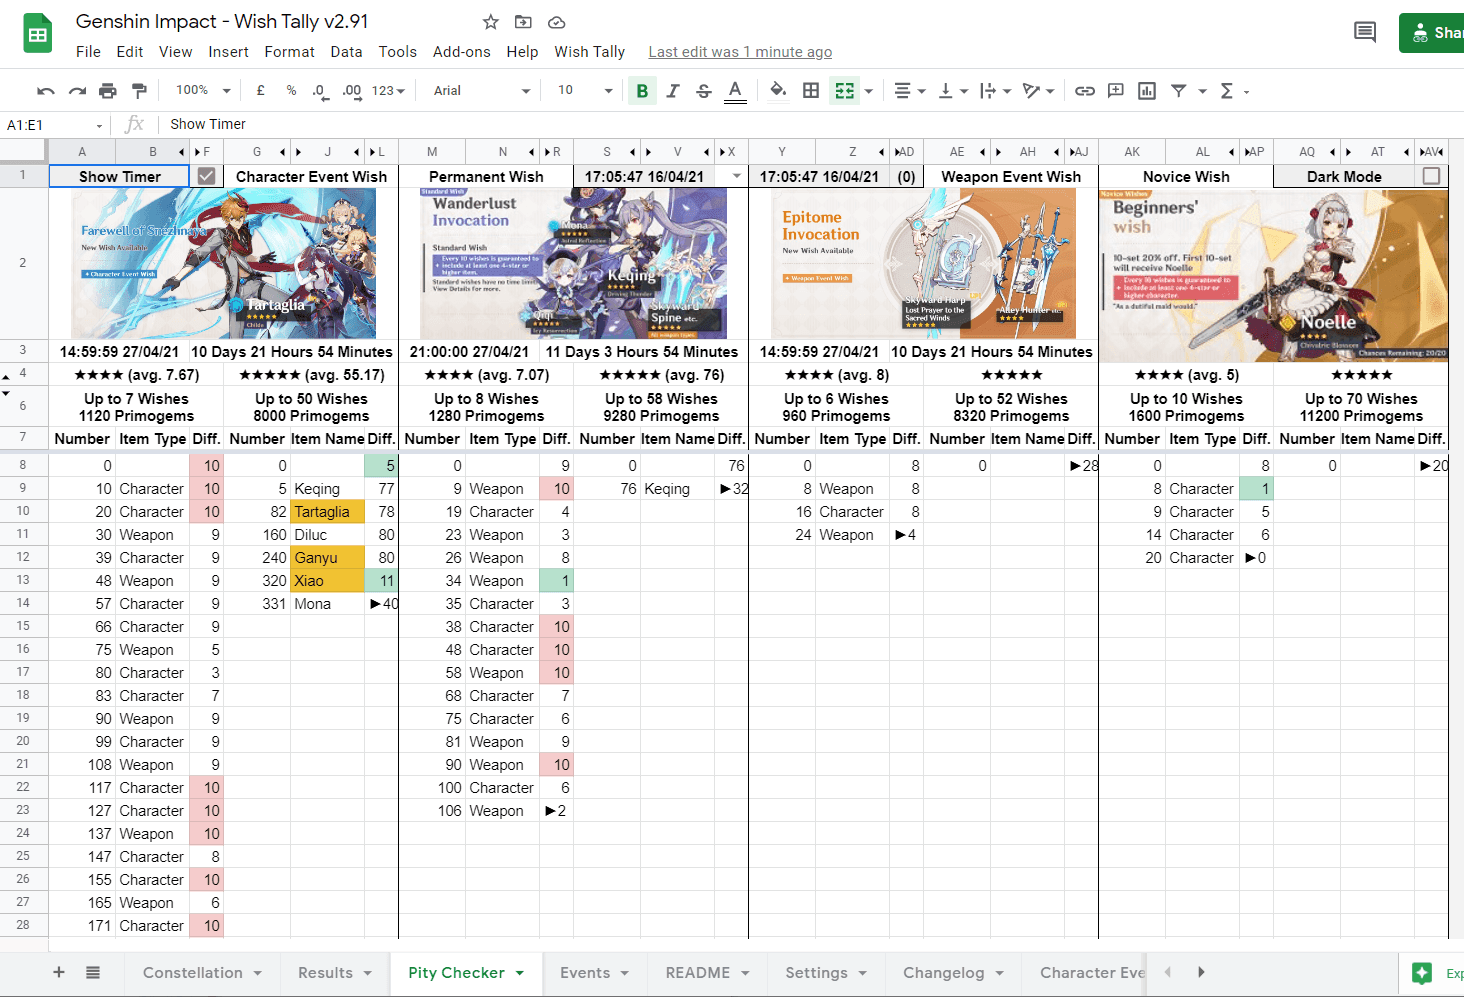Click the formula bar input
This screenshot has width=1464, height=997.
coord(810,125)
